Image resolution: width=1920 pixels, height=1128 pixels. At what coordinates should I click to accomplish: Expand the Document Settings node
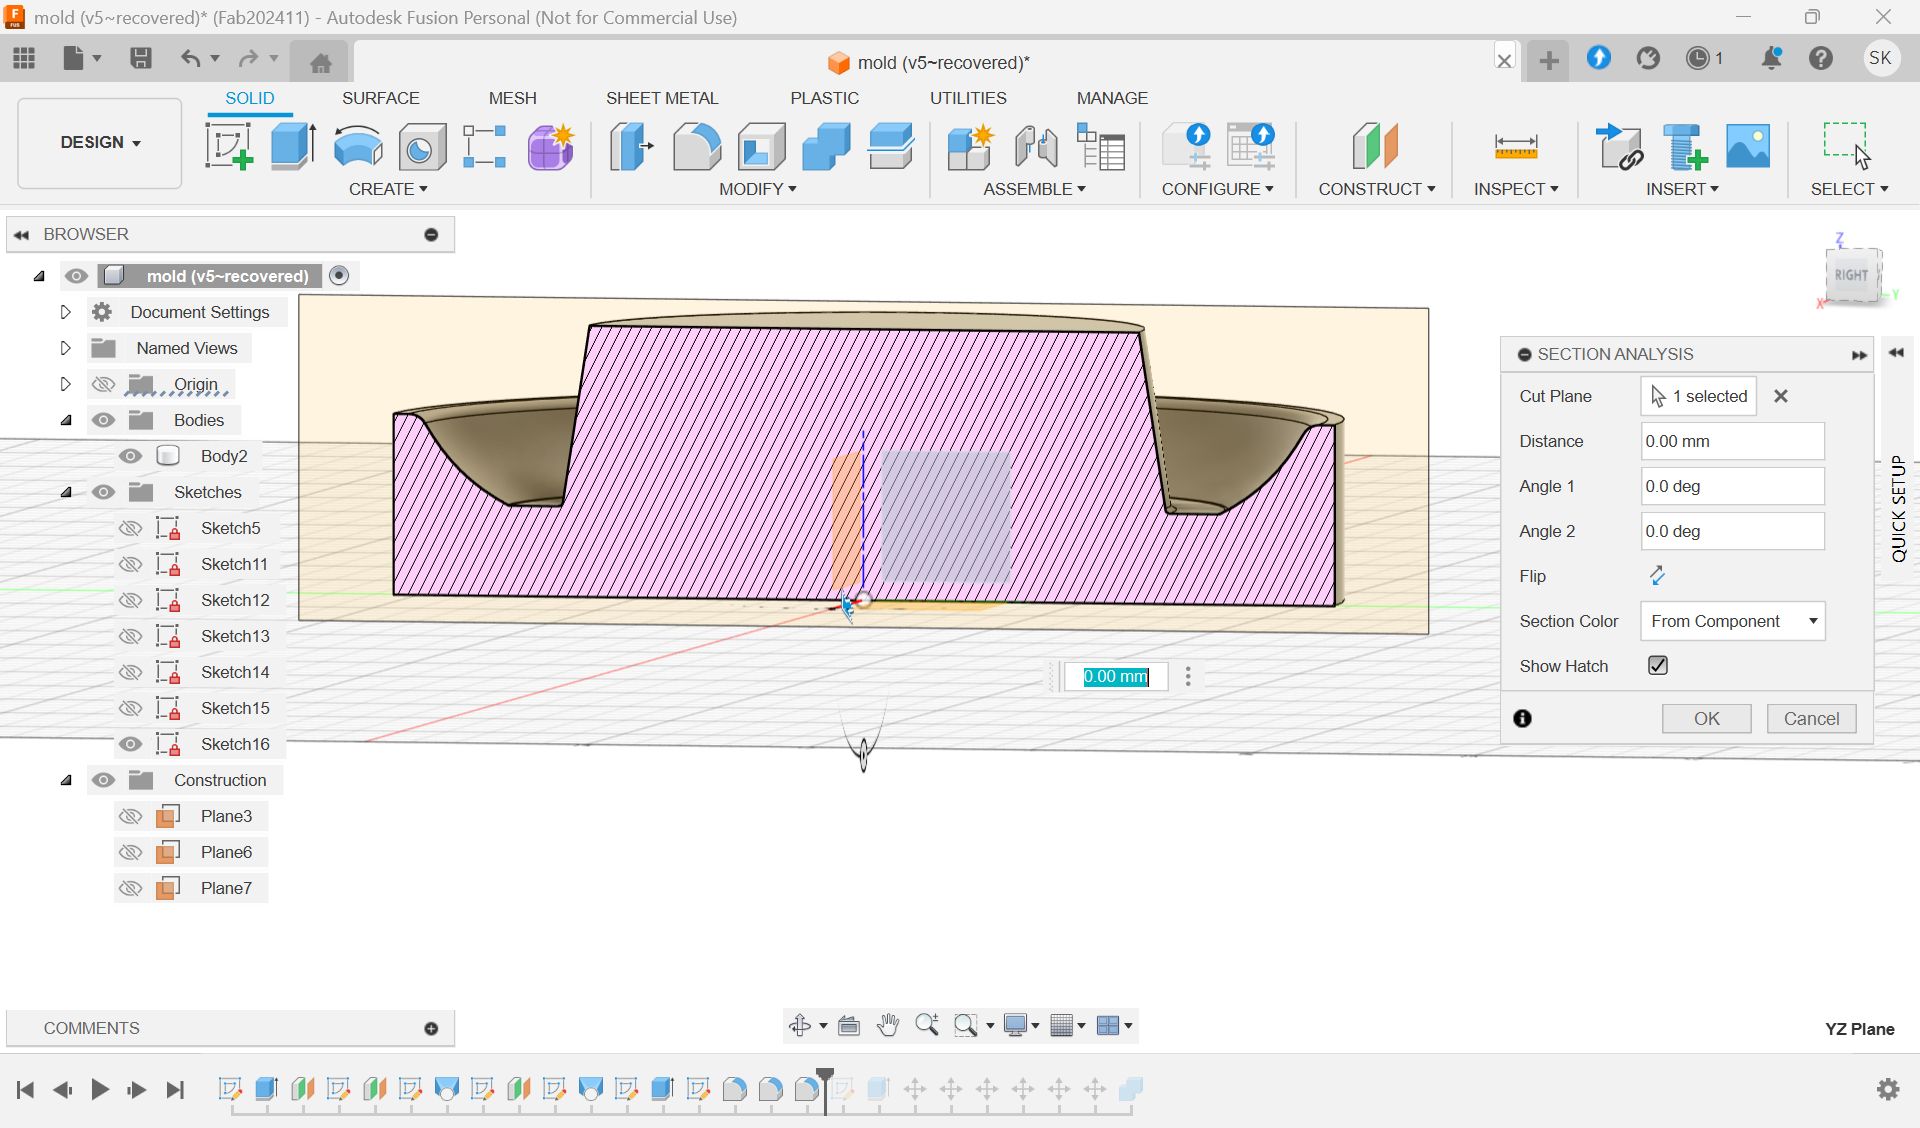pyautogui.click(x=65, y=312)
